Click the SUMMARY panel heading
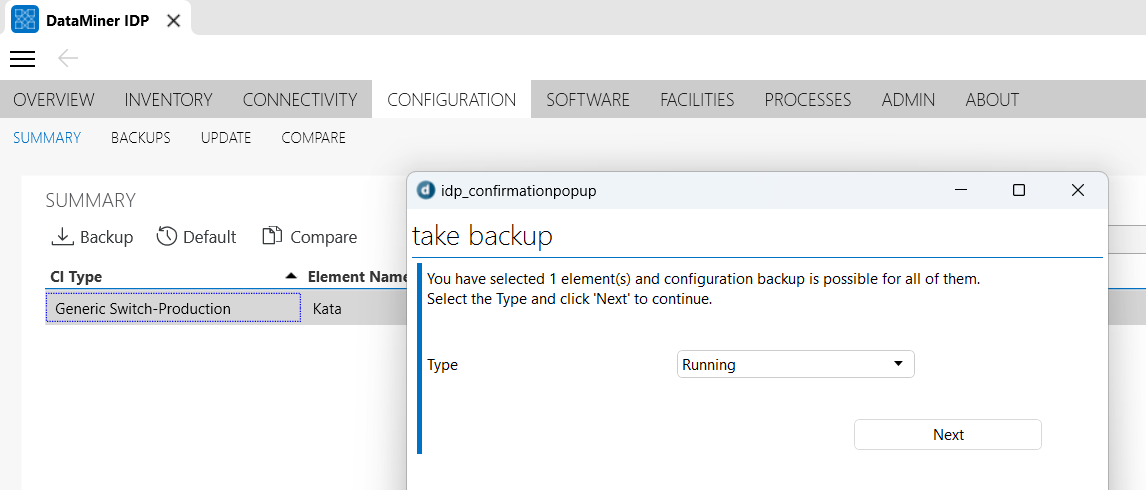Screen dimensions: 1146x490 [91, 200]
